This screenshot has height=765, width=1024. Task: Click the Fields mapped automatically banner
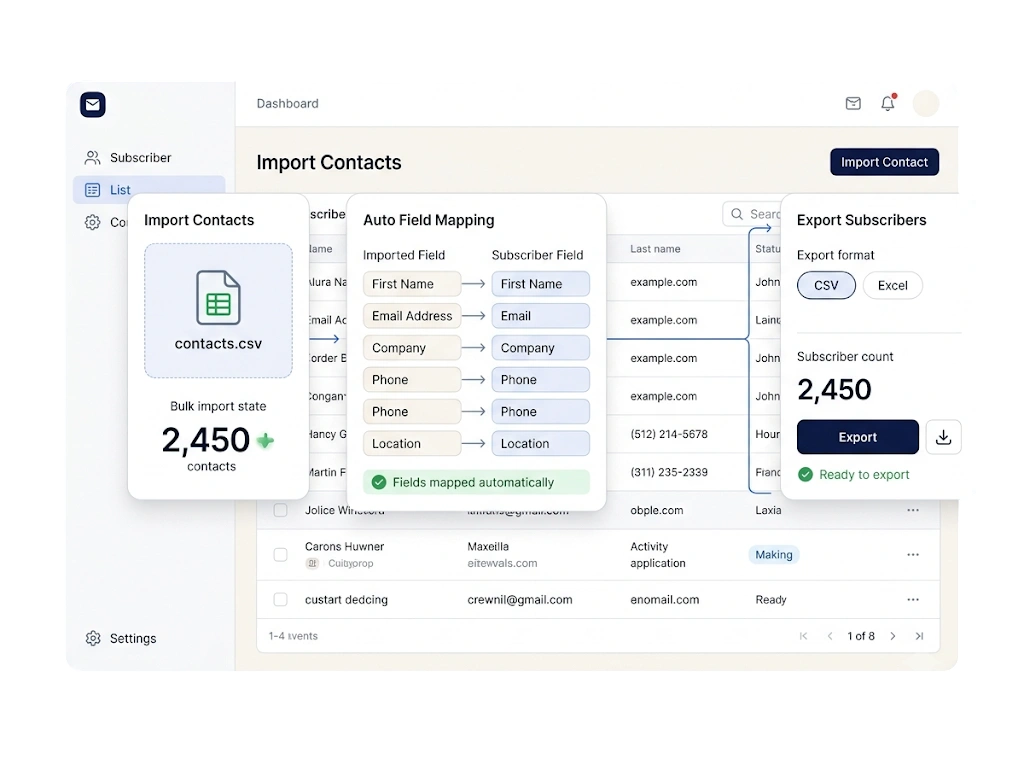(476, 482)
